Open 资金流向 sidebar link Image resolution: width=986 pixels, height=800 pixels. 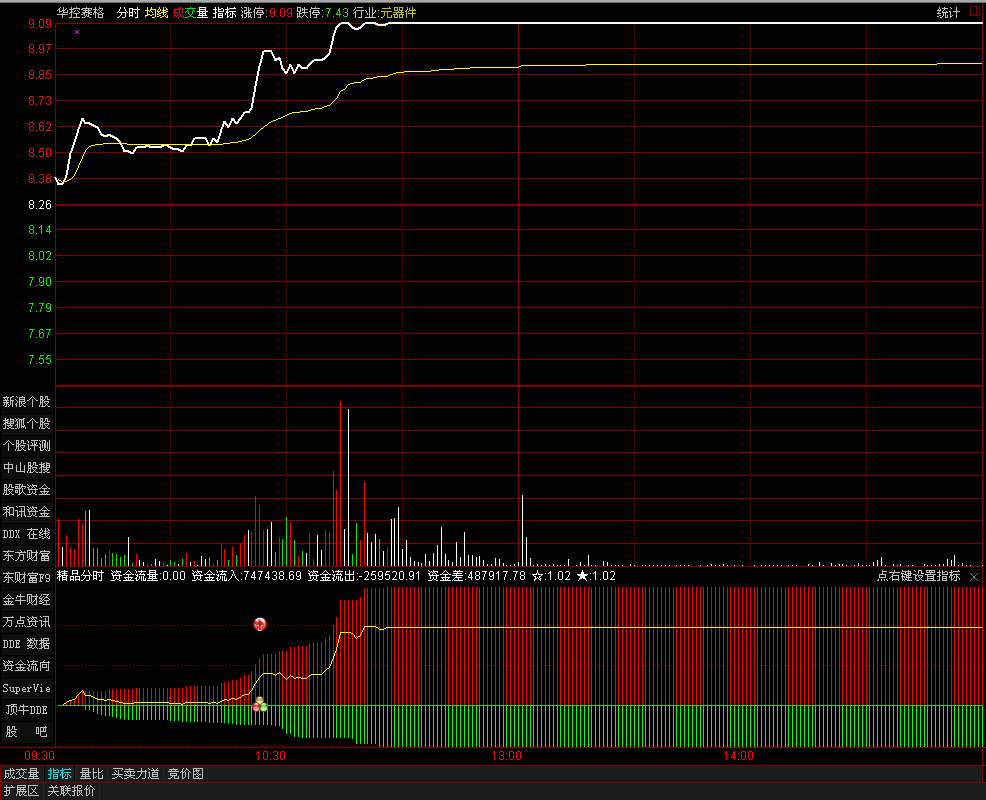[26, 665]
